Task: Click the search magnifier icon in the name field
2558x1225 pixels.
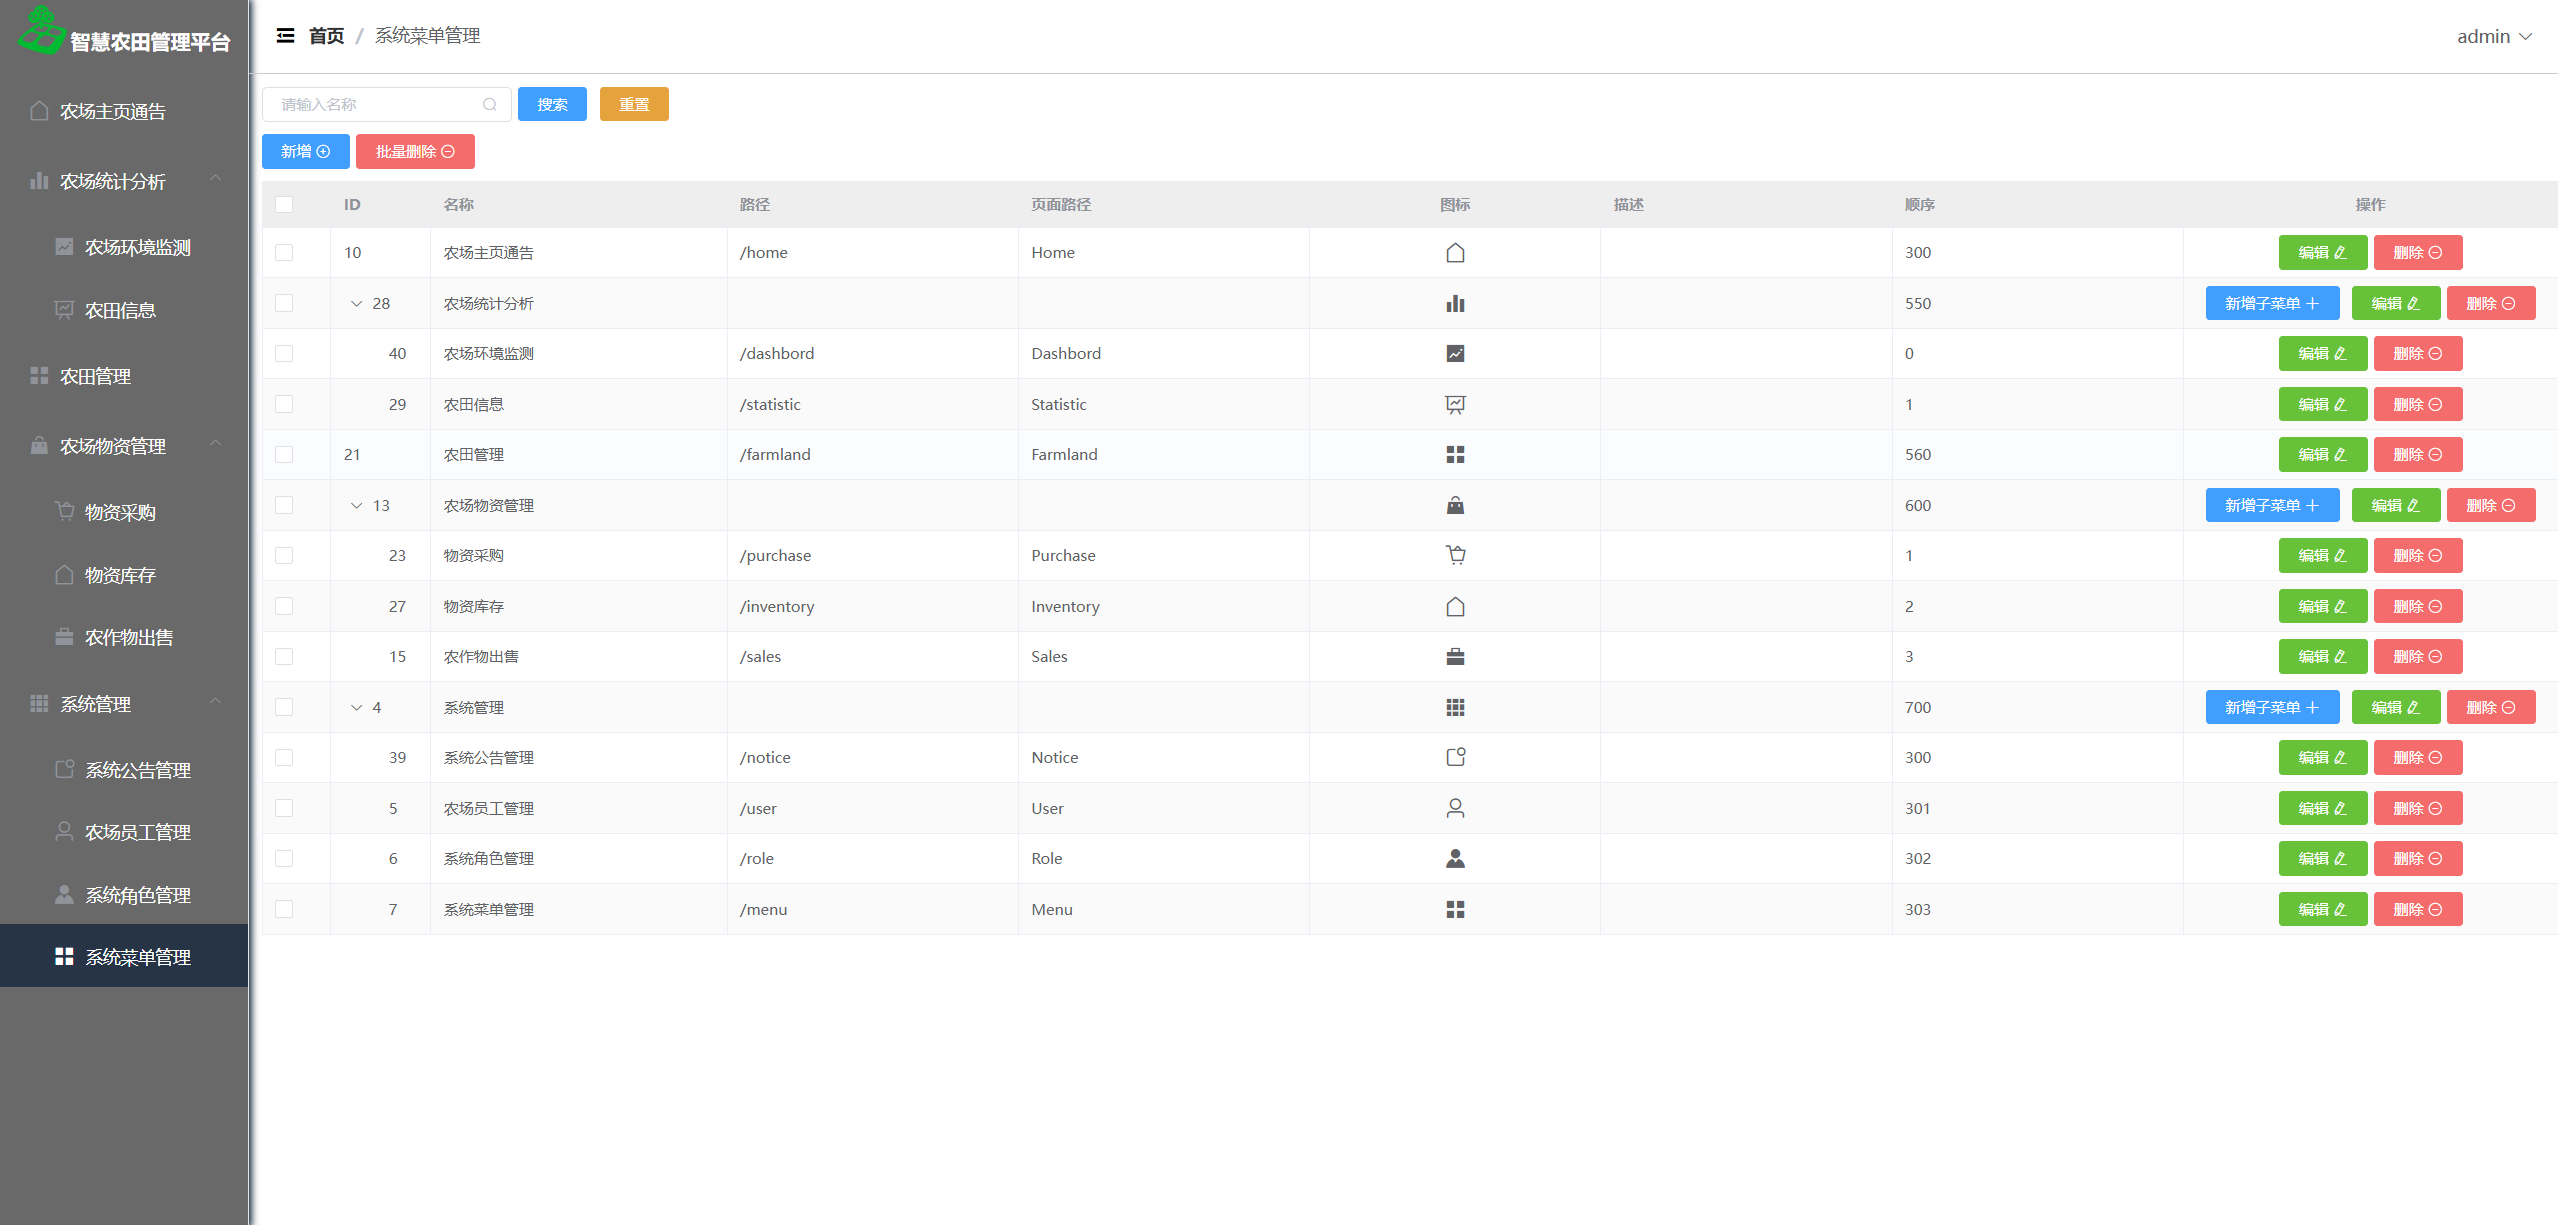Action: (490, 105)
